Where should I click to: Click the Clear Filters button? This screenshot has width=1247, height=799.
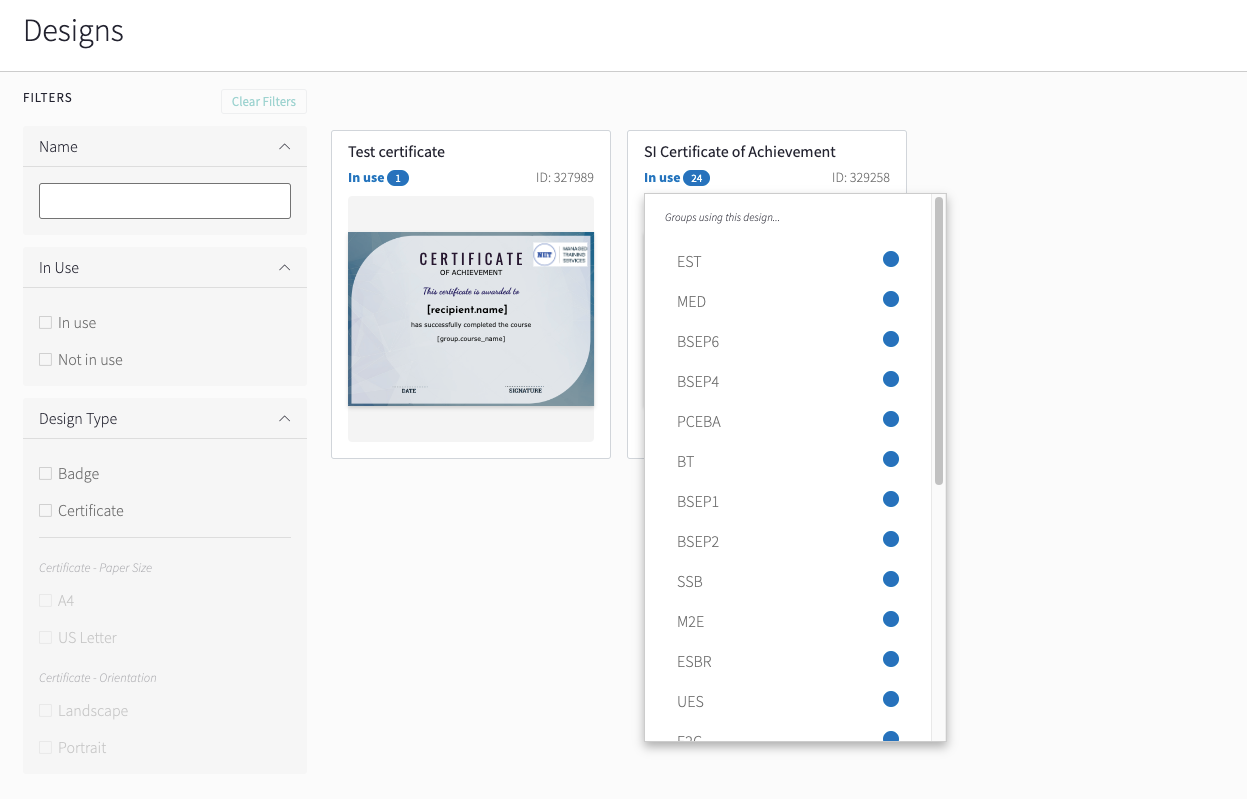(x=264, y=101)
